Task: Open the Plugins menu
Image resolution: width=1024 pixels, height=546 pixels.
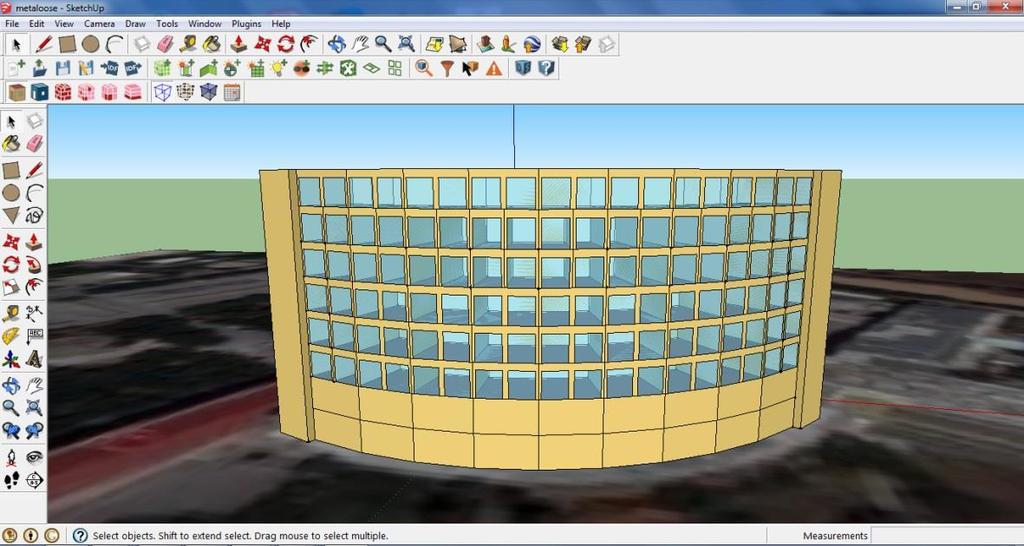Action: click(246, 24)
